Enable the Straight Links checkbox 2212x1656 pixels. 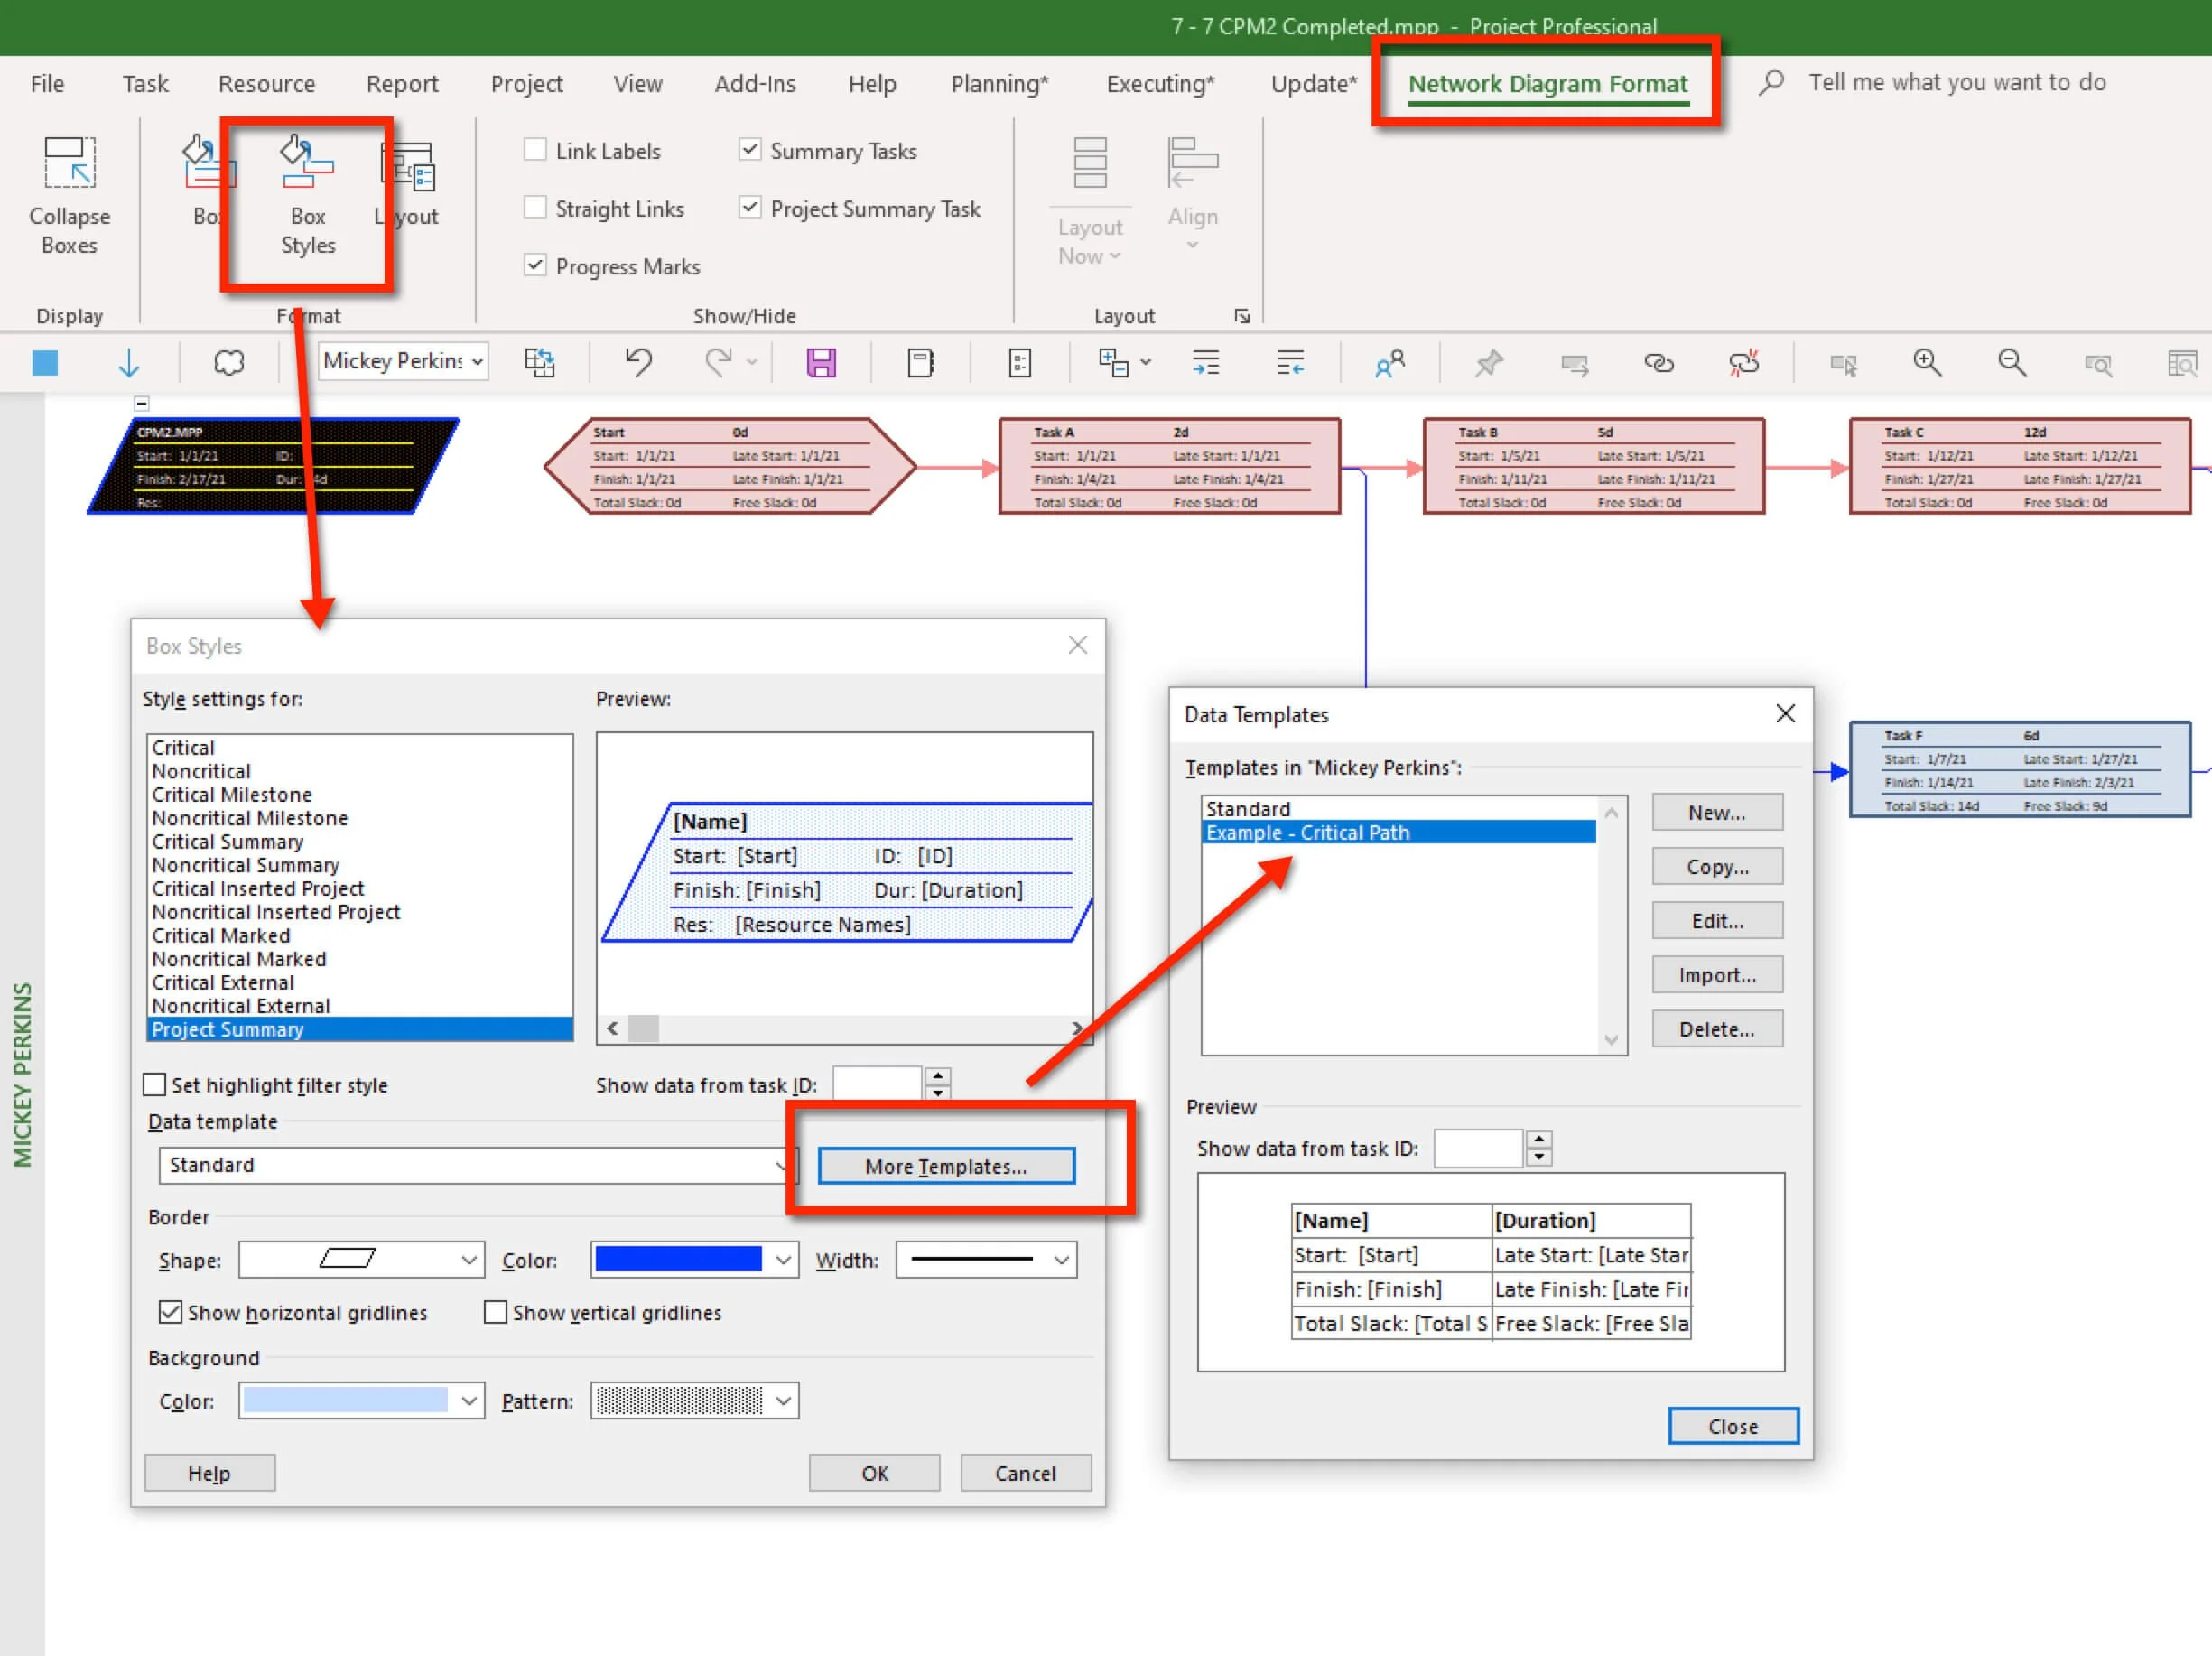535,208
